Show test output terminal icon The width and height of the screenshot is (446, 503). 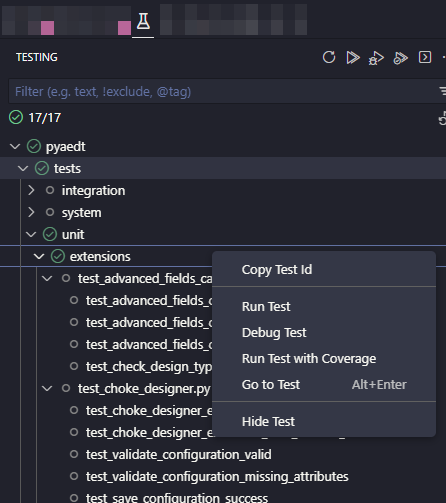click(425, 57)
